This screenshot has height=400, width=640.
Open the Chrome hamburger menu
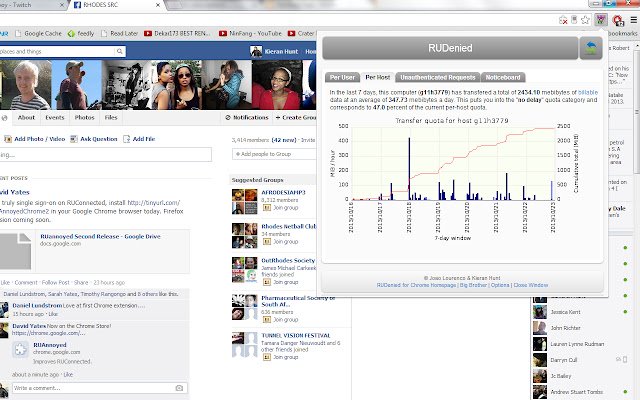[x=633, y=20]
